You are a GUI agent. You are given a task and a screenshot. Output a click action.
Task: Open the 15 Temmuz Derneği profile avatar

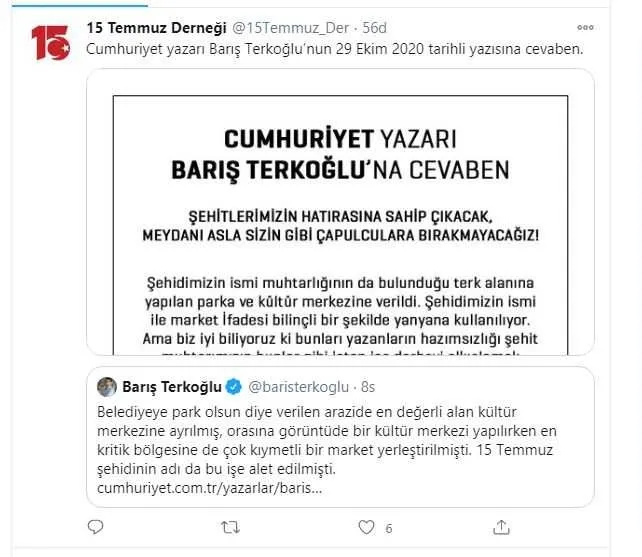pos(51,43)
